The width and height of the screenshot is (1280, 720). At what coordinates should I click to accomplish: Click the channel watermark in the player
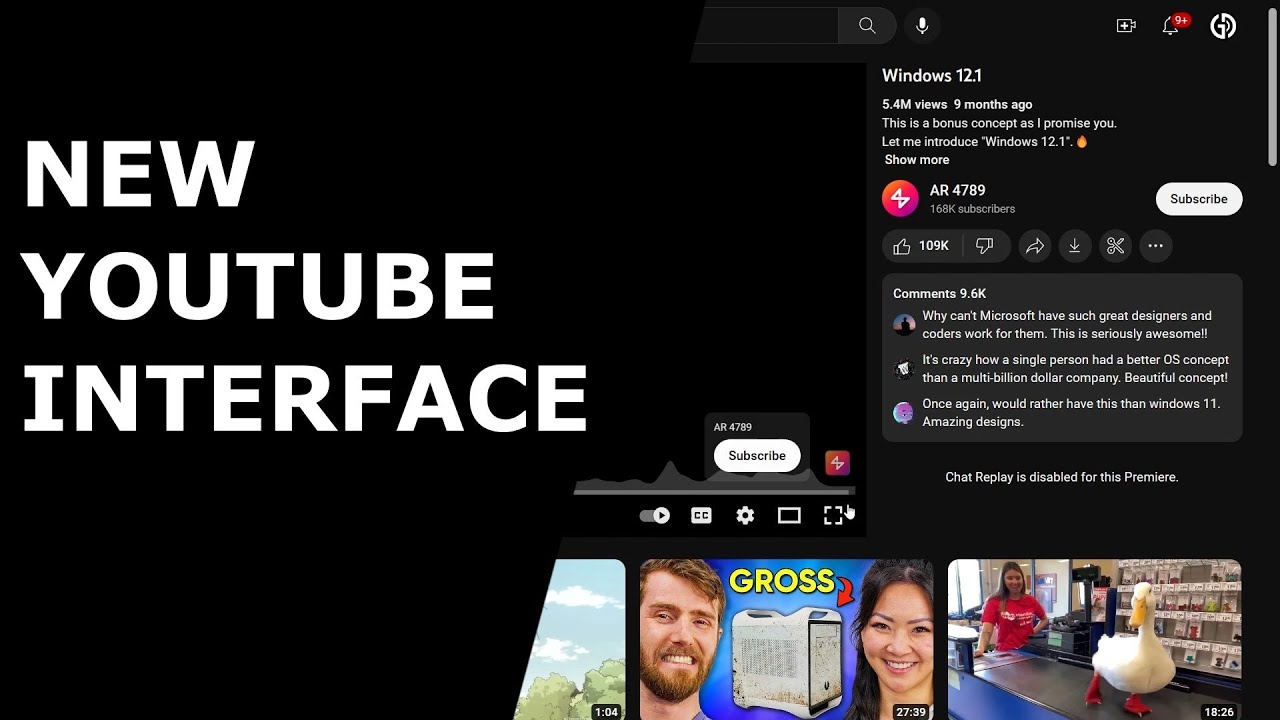pyautogui.click(x=837, y=462)
